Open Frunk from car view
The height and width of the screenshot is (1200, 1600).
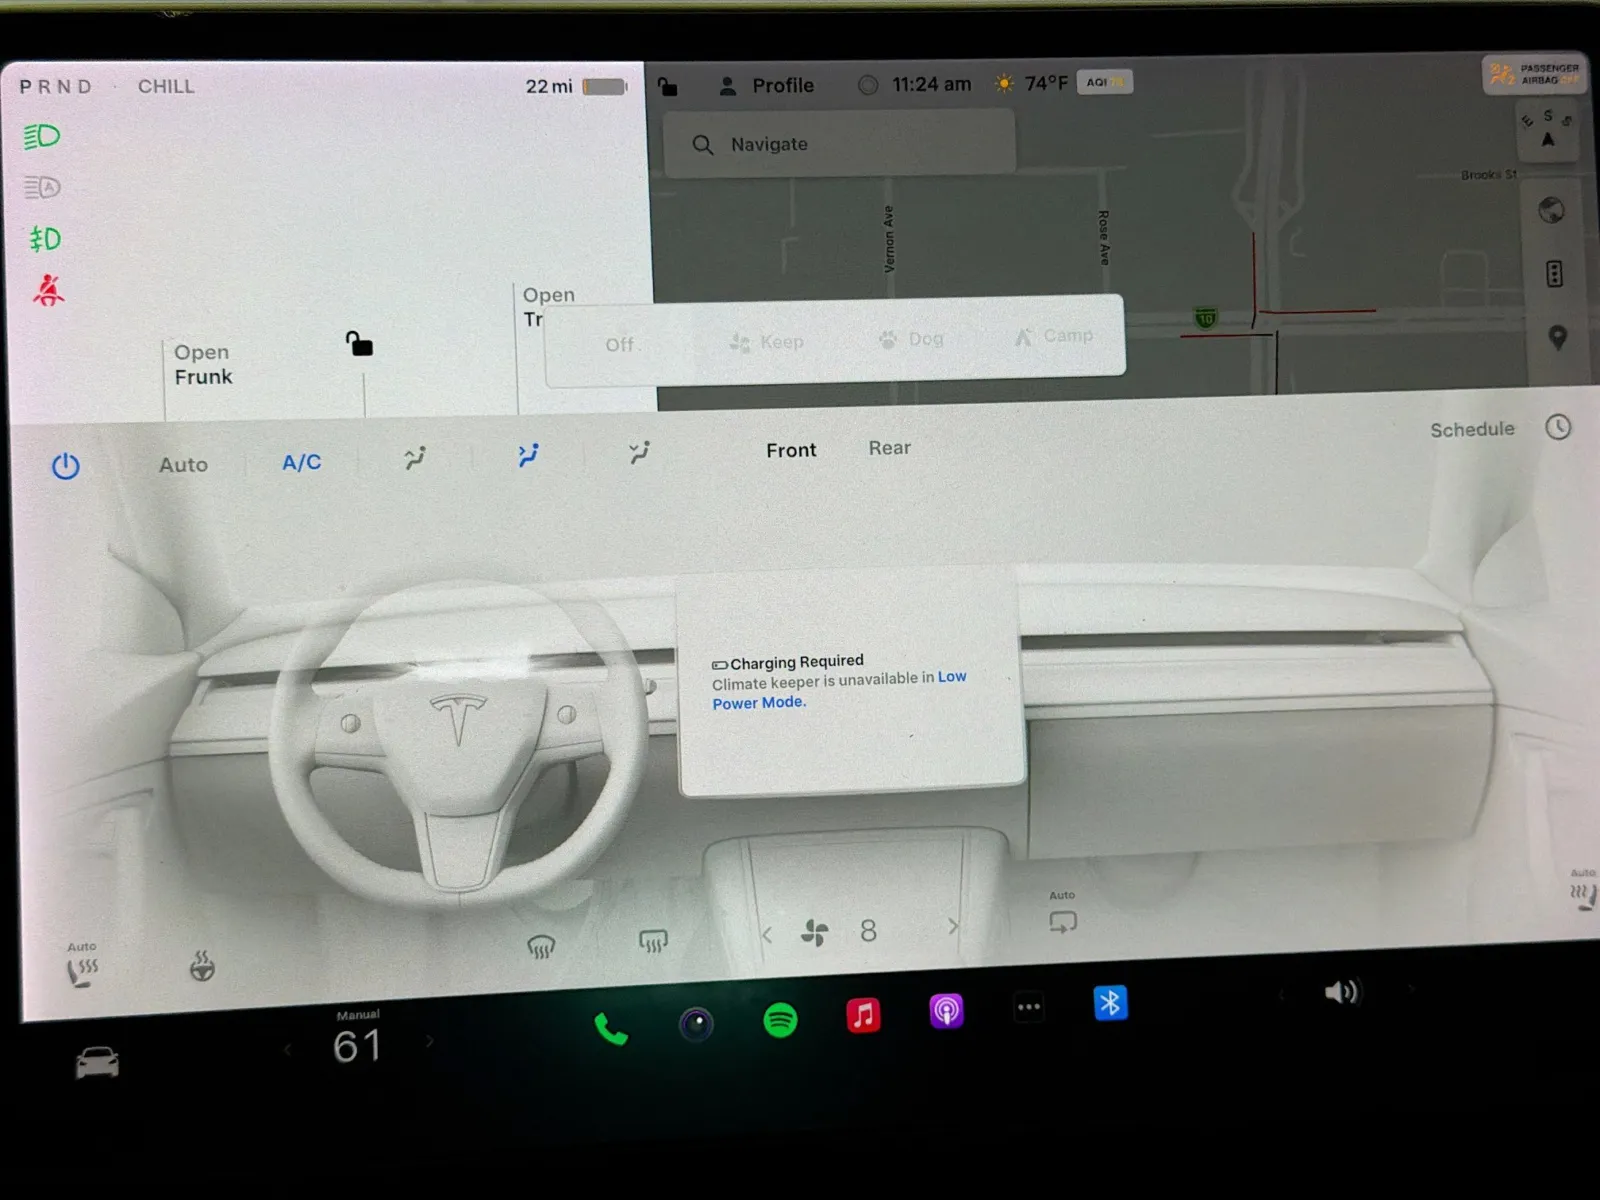(x=203, y=365)
